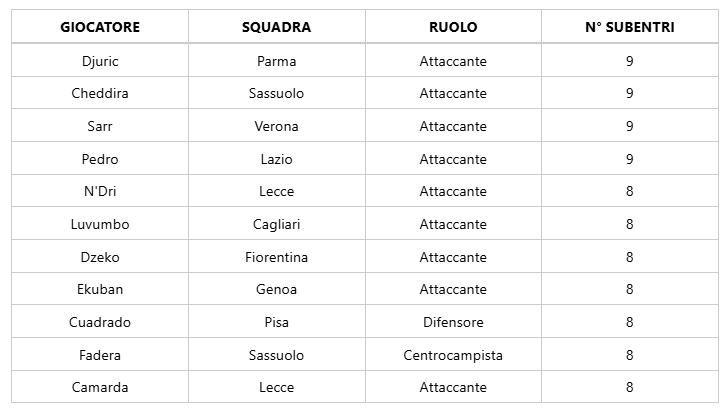Click the RUOLO column header
Viewport: 725px width, 413px height.
click(x=453, y=27)
